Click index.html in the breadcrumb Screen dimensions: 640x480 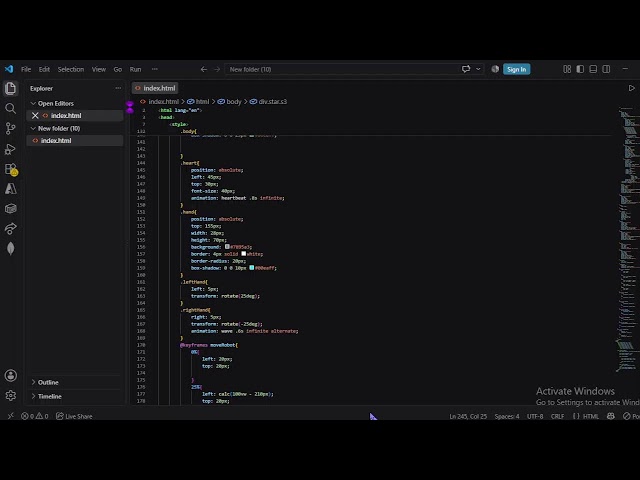click(x=163, y=102)
